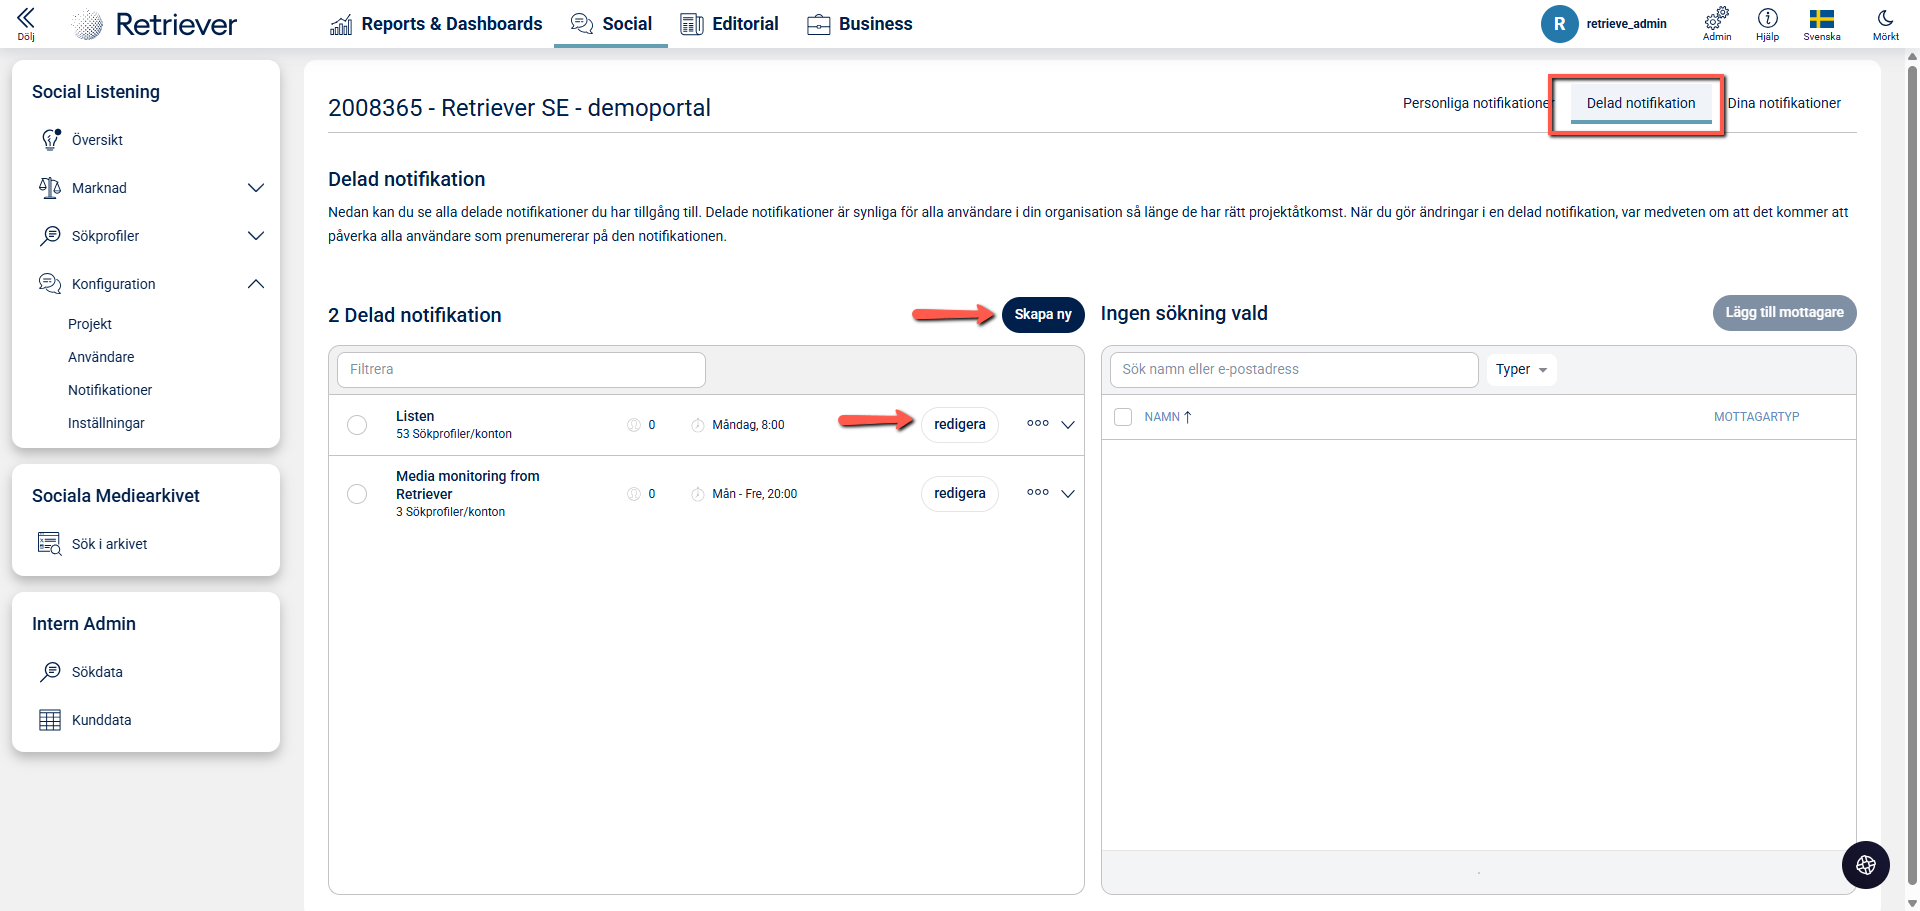This screenshot has width=1920, height=911.
Task: Click the '3 Sökprofiler/konton' text
Action: [x=450, y=512]
